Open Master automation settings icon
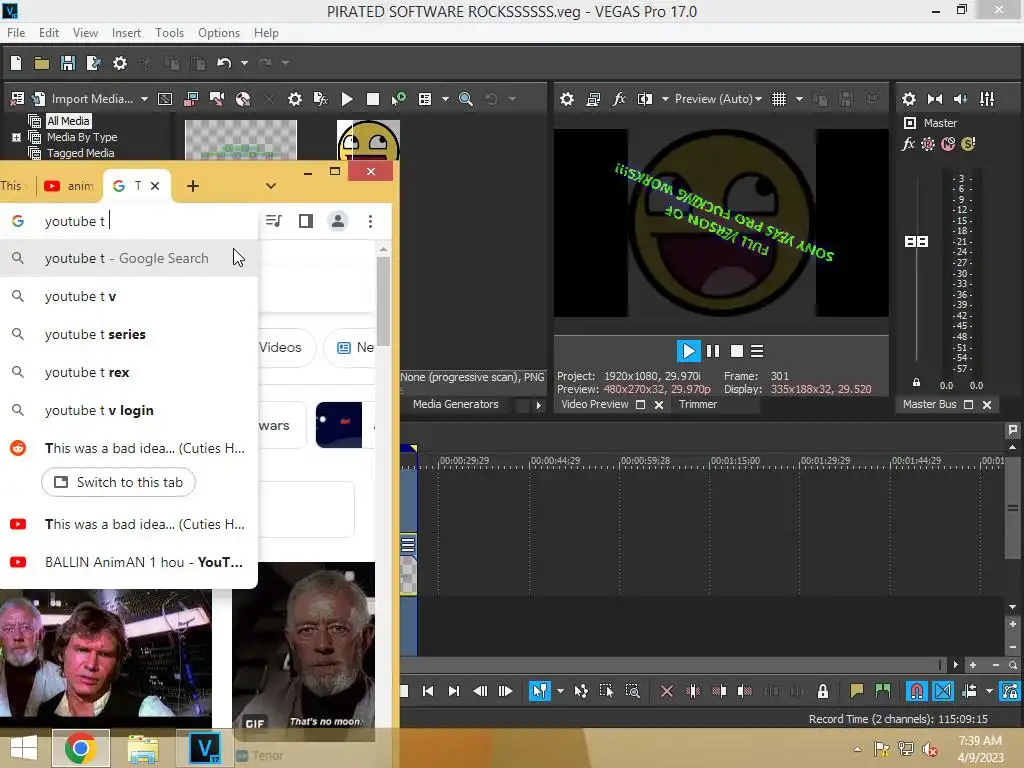Screen dimensions: 1024x768 (x=928, y=144)
